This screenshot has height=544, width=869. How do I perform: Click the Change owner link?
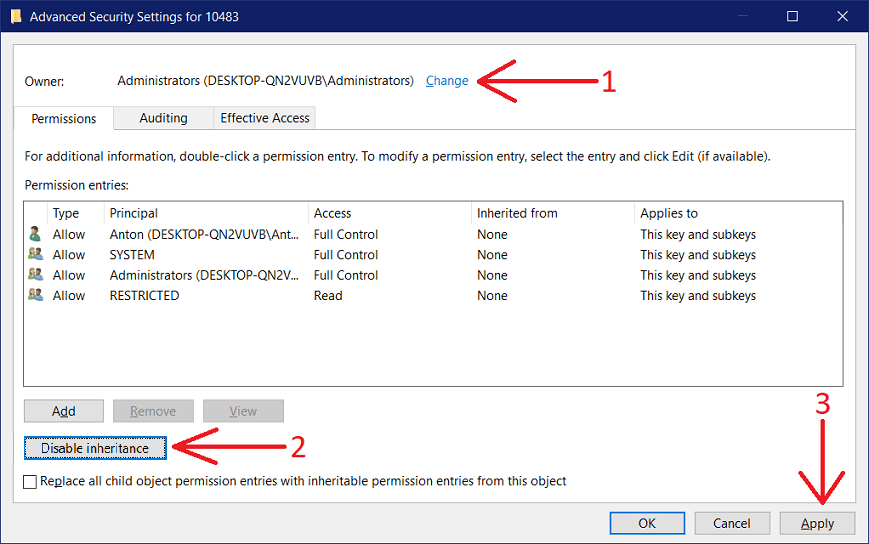[447, 81]
